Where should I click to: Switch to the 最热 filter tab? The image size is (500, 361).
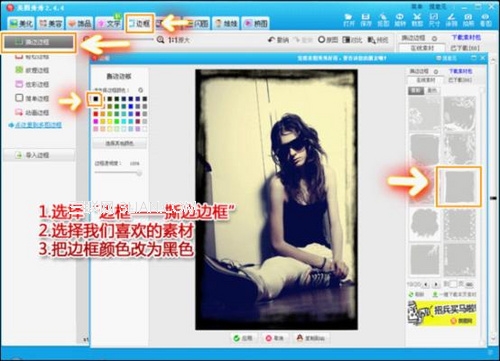click(432, 91)
